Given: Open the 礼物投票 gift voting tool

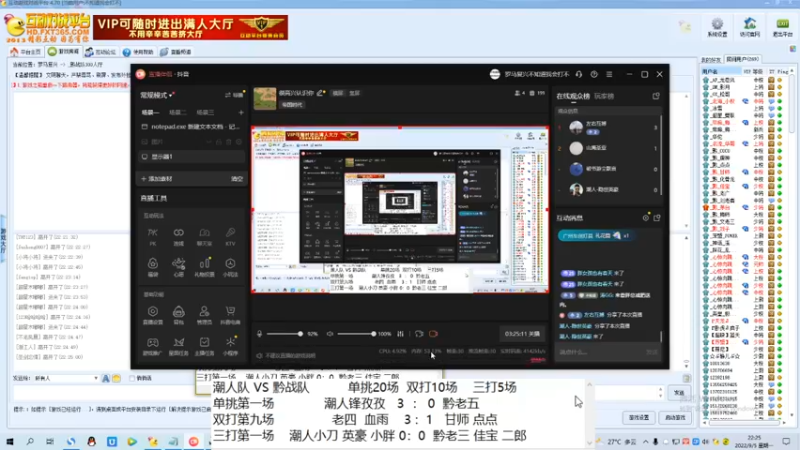Looking at the screenshot, I should click(204, 267).
